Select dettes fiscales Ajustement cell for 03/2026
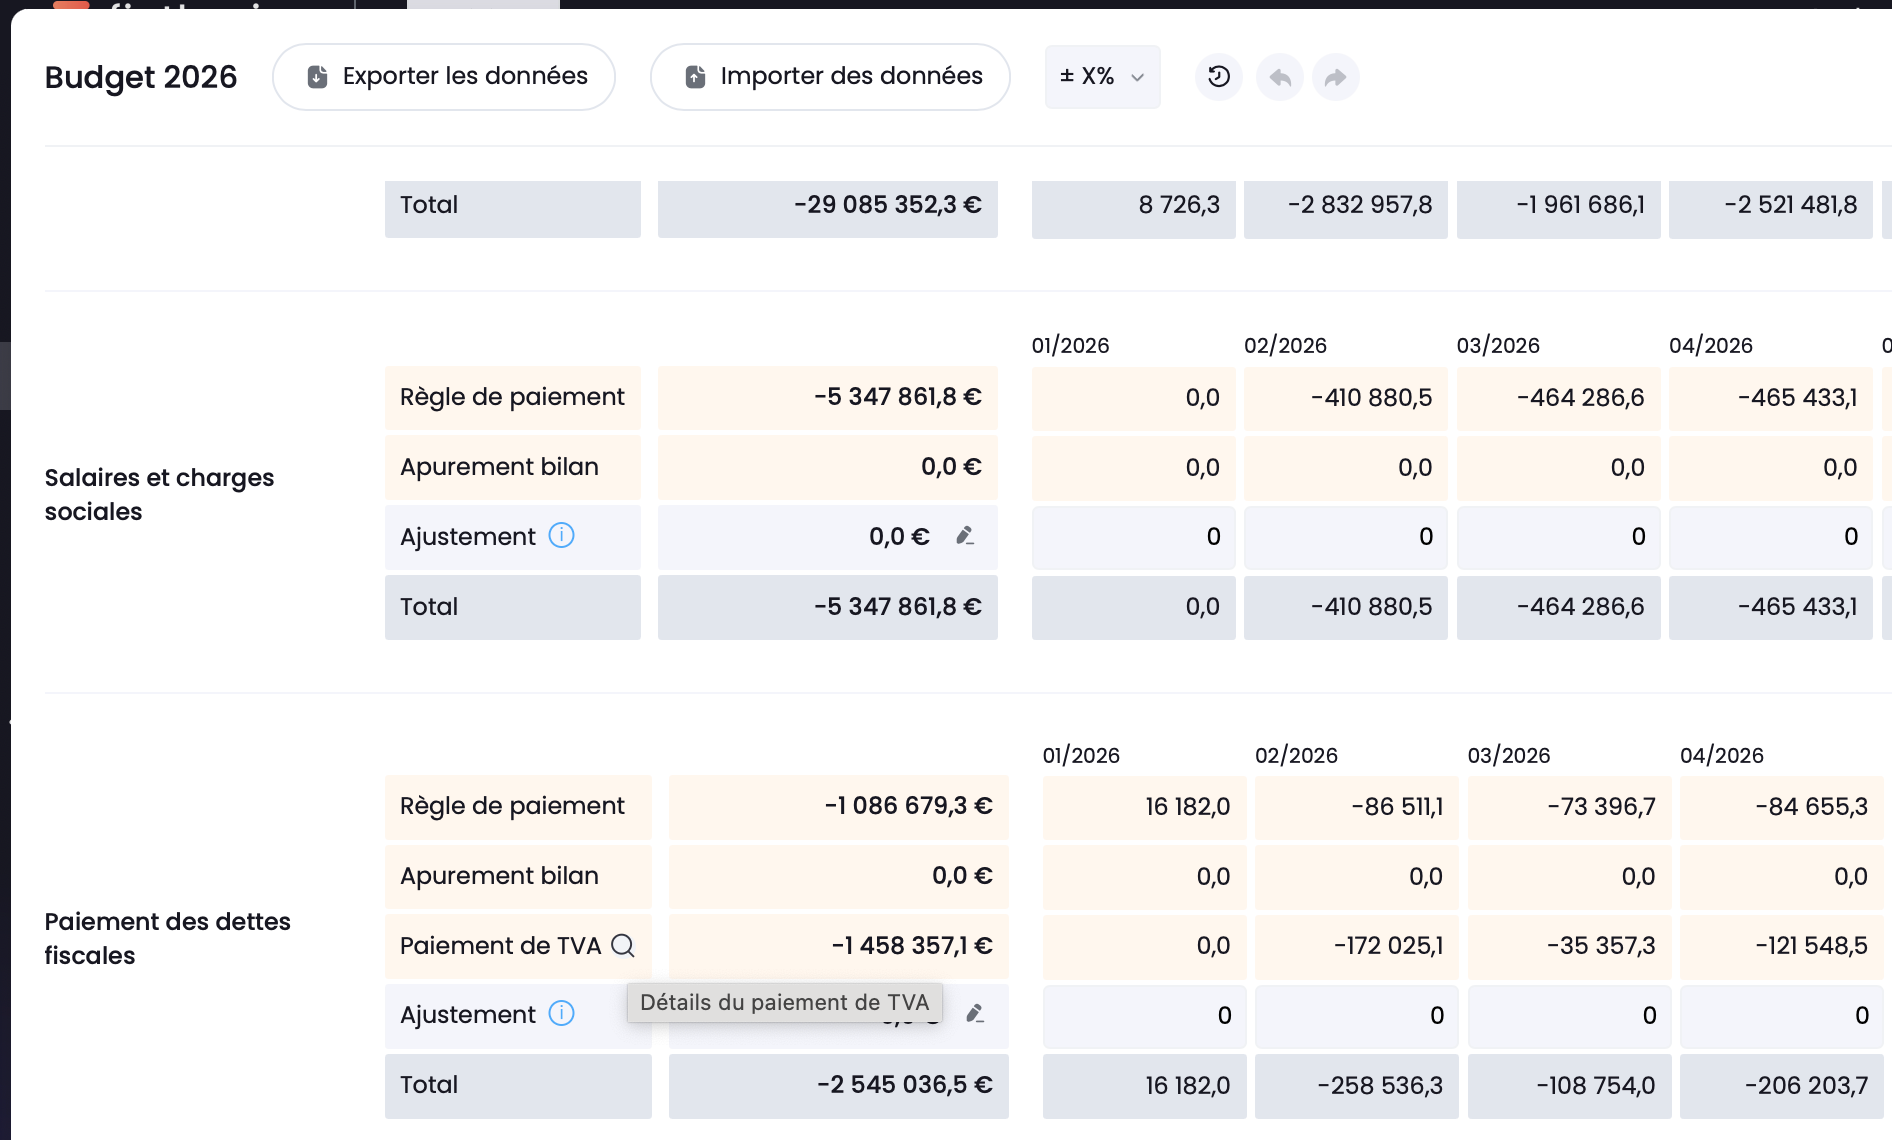 click(x=1570, y=1016)
